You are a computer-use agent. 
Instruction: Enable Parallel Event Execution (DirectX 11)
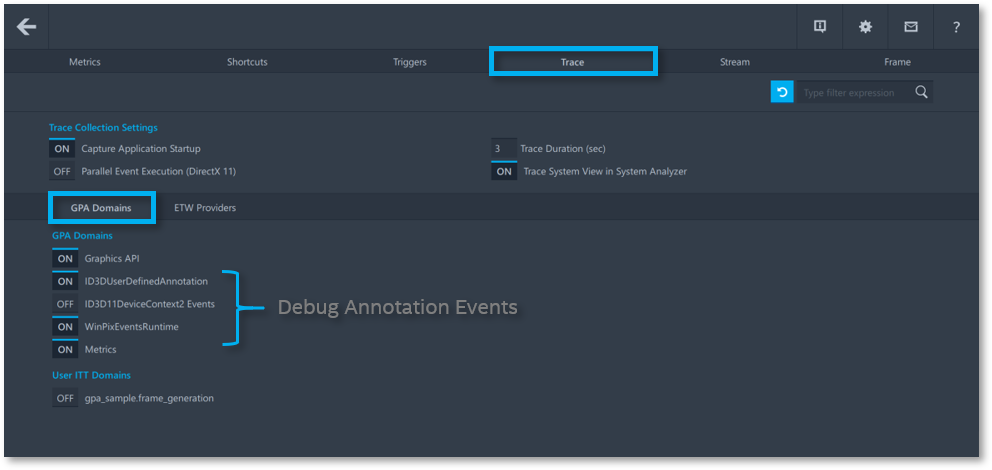[x=62, y=171]
